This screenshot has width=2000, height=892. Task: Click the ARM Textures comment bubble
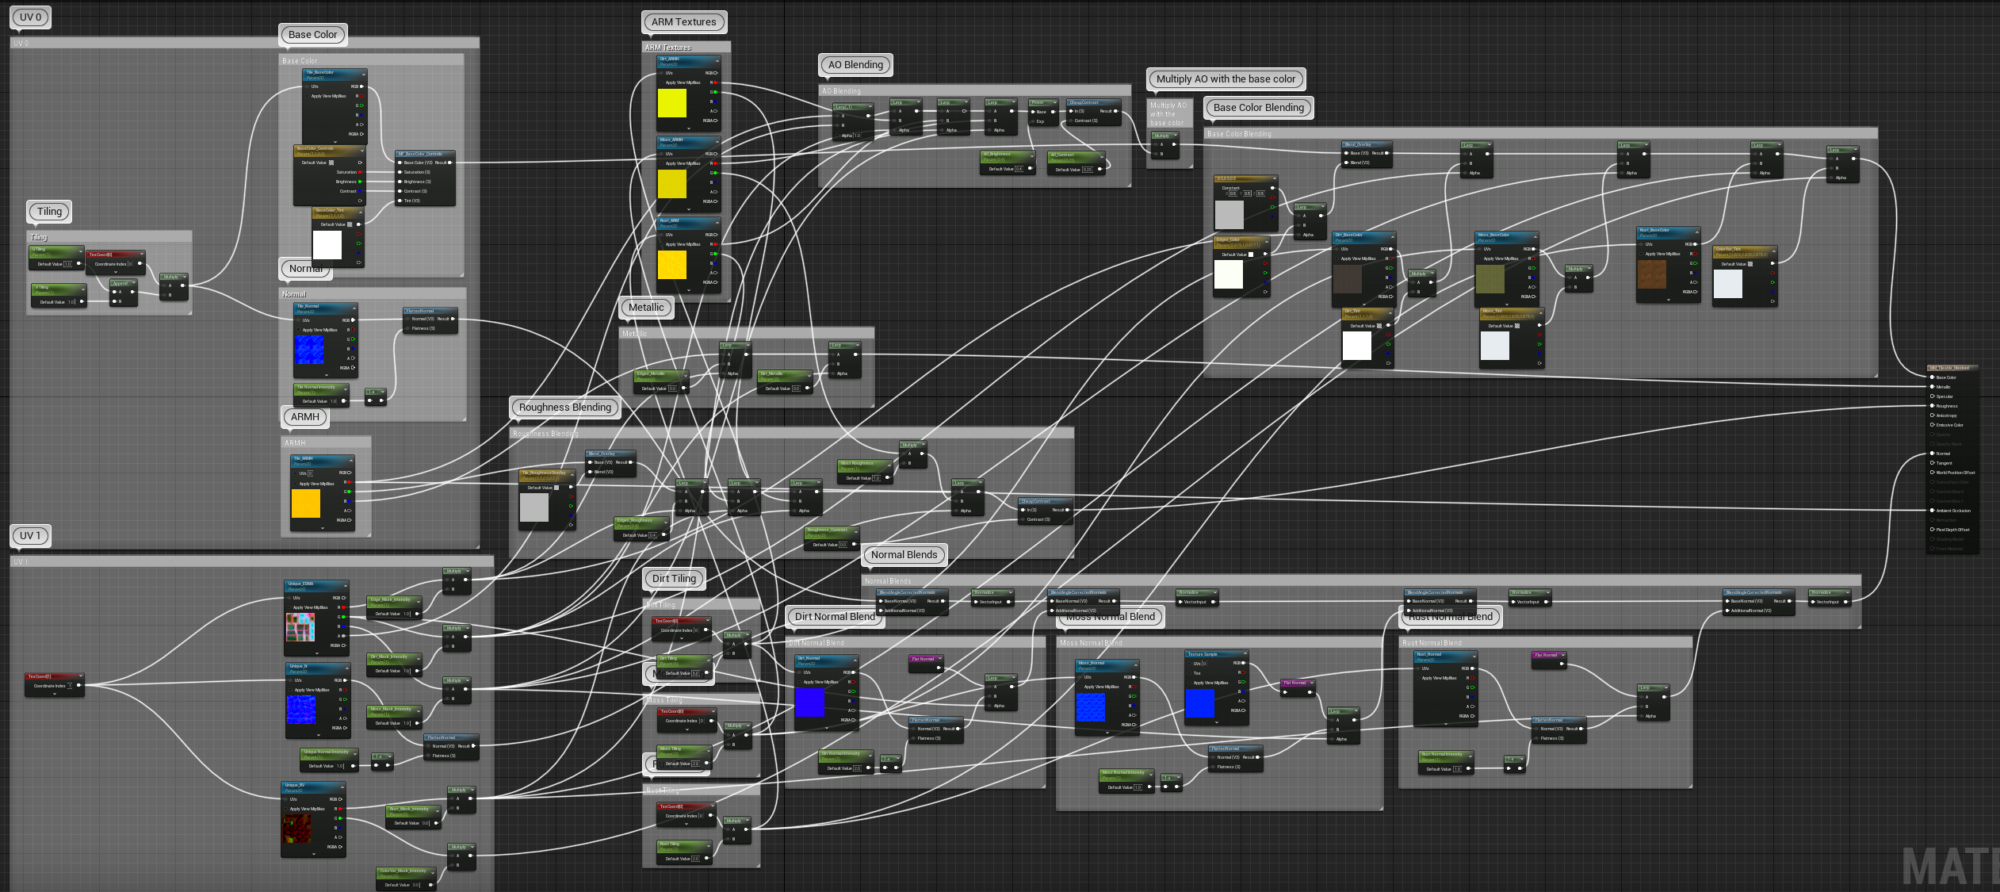click(684, 22)
